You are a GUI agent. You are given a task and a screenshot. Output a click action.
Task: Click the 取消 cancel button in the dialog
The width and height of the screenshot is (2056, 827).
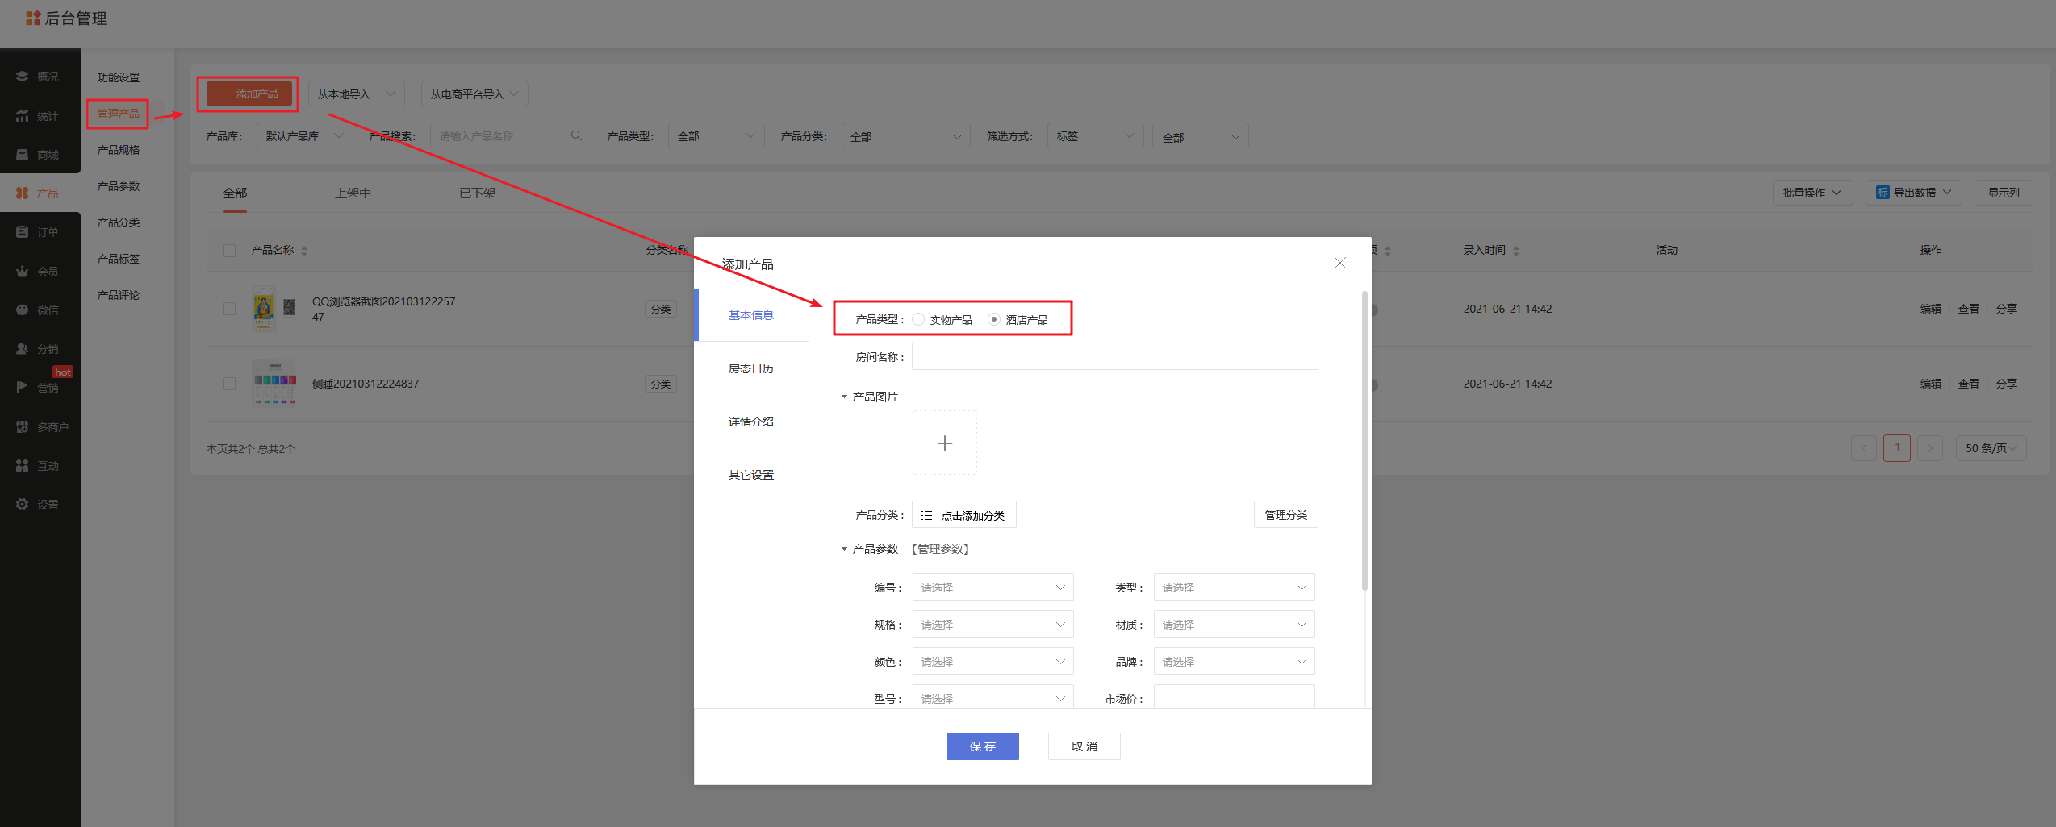(x=1084, y=746)
